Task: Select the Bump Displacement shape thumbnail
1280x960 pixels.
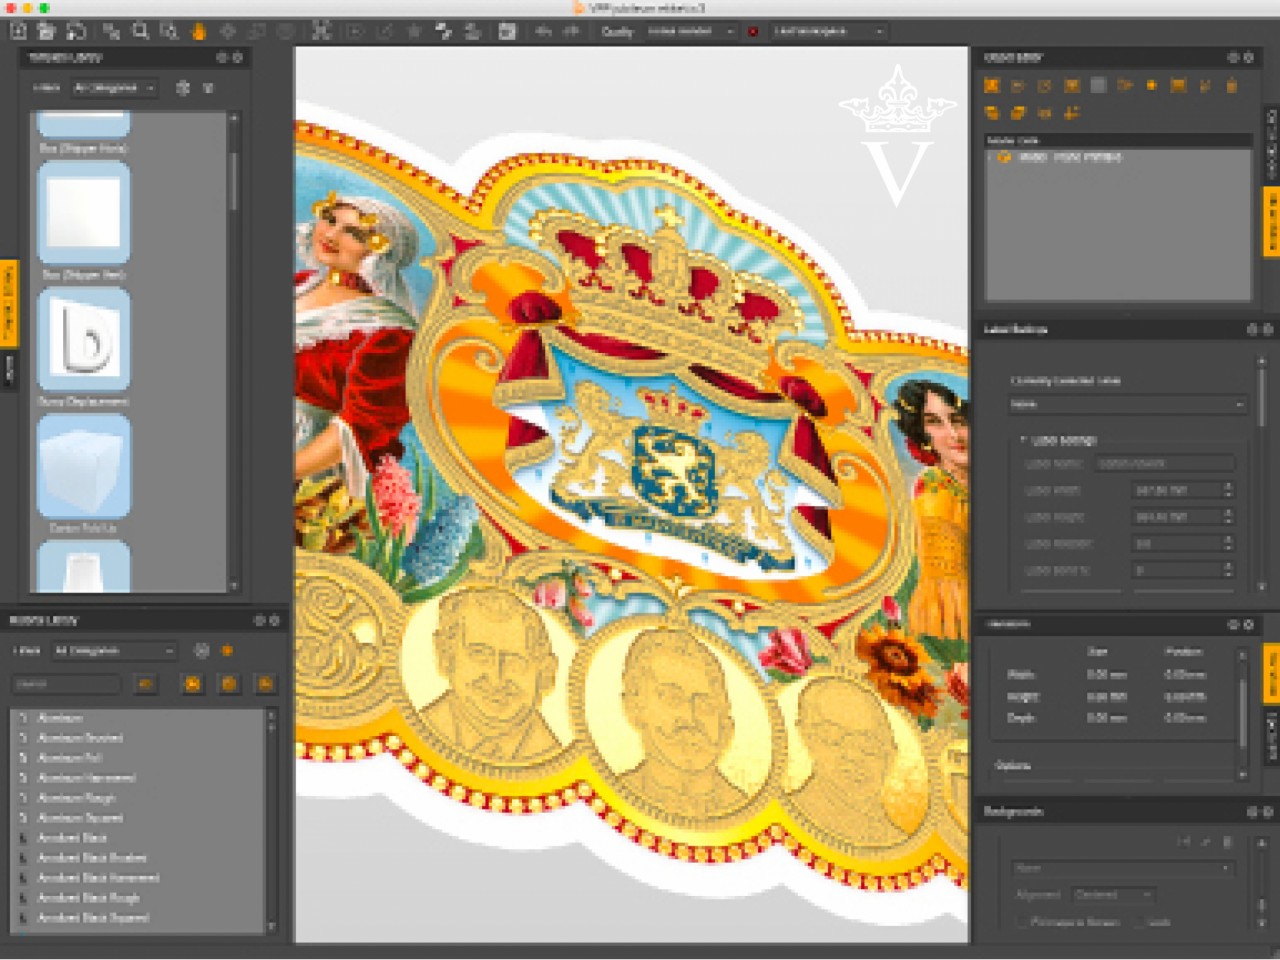Action: (84, 340)
